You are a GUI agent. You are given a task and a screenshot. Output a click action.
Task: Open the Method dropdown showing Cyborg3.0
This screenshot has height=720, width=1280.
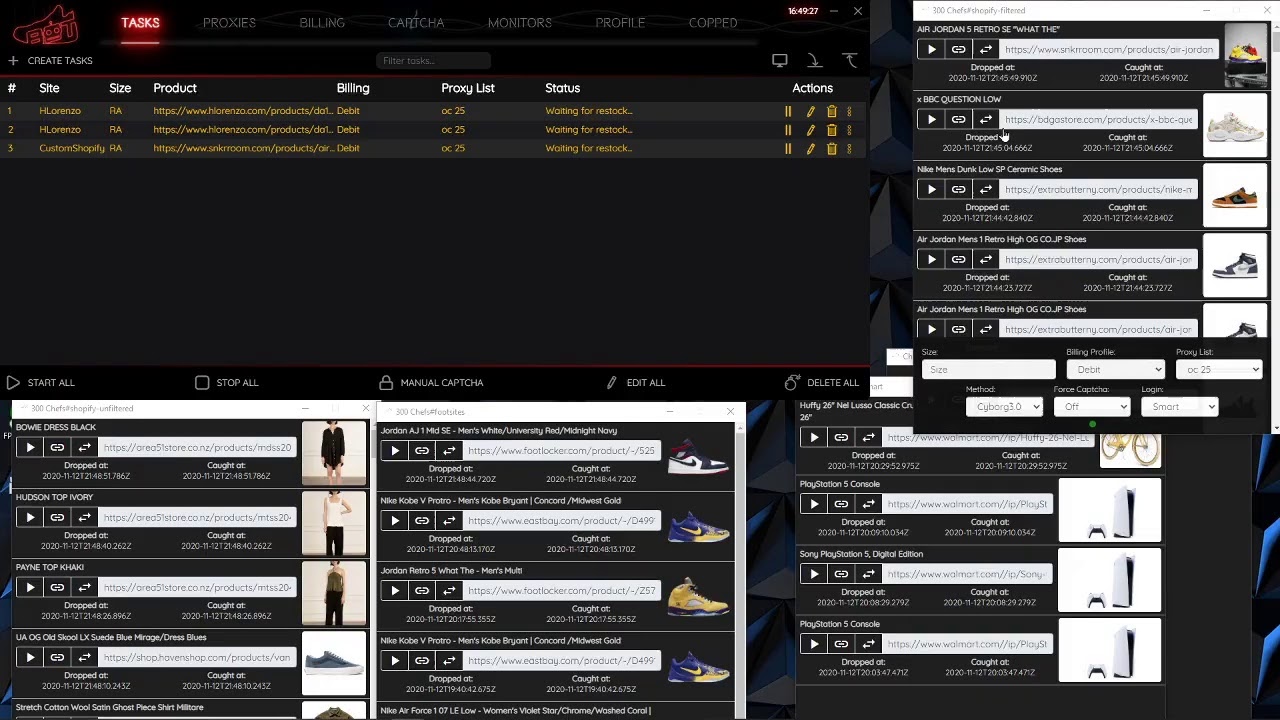(1005, 406)
